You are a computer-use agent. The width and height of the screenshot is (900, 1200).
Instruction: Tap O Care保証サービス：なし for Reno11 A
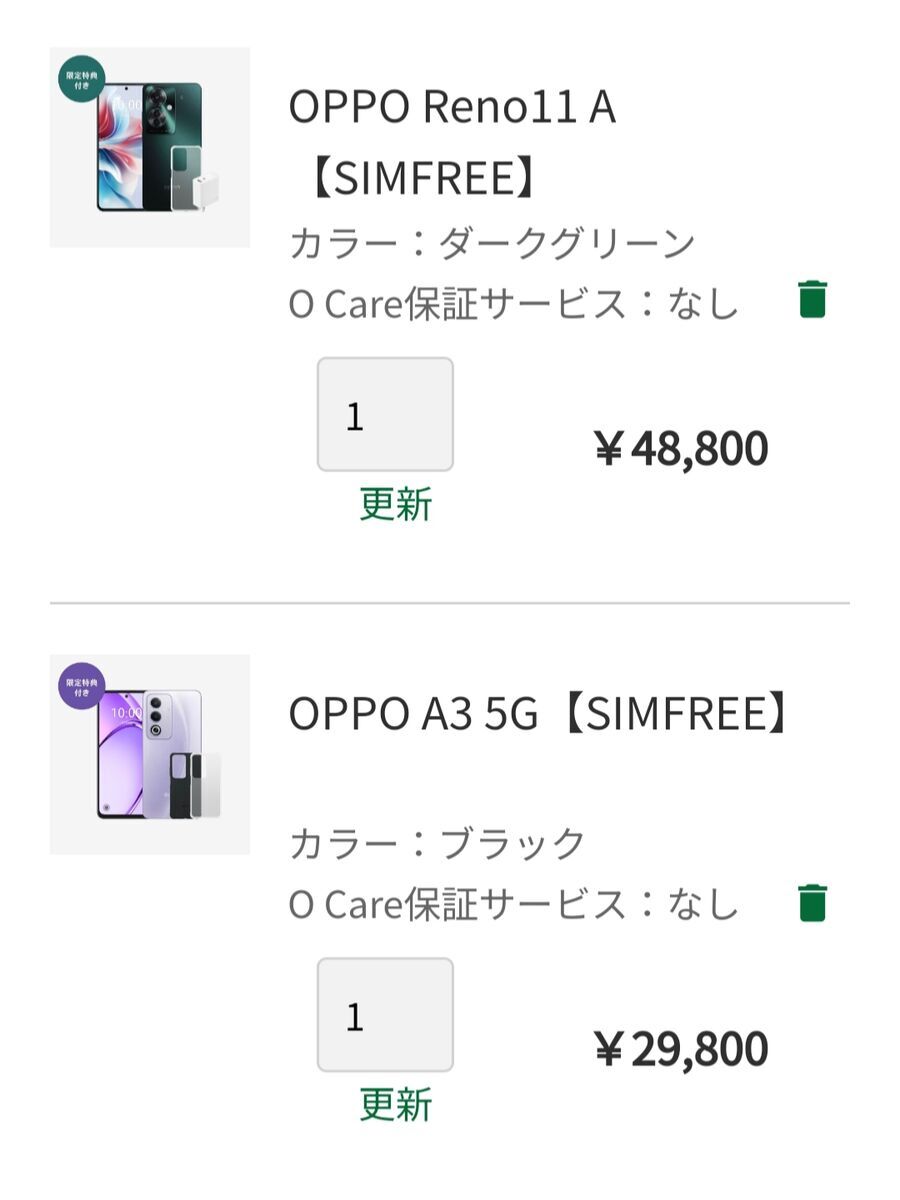tap(513, 303)
